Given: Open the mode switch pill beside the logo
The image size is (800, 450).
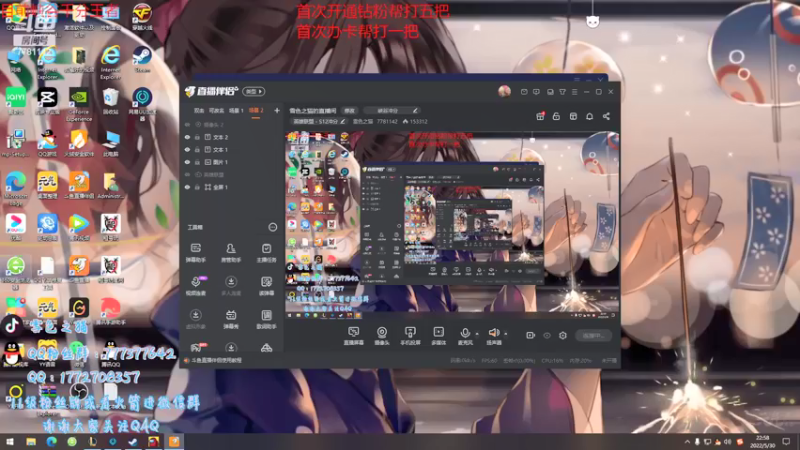Looking at the screenshot, I should click(x=254, y=91).
